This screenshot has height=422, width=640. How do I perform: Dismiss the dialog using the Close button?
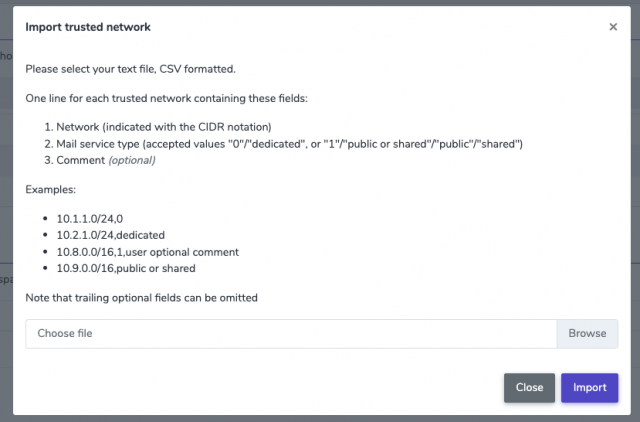pyautogui.click(x=529, y=387)
